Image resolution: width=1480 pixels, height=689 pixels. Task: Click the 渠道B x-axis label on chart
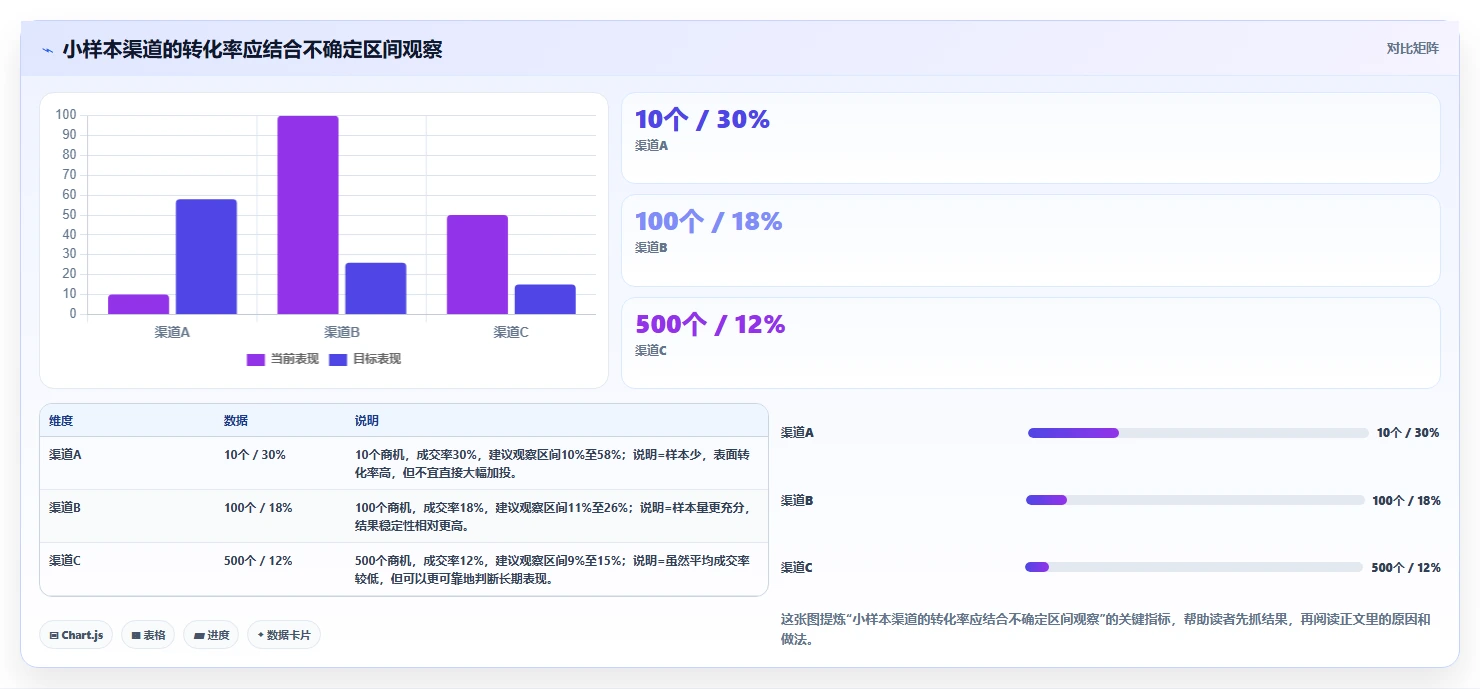click(x=342, y=332)
